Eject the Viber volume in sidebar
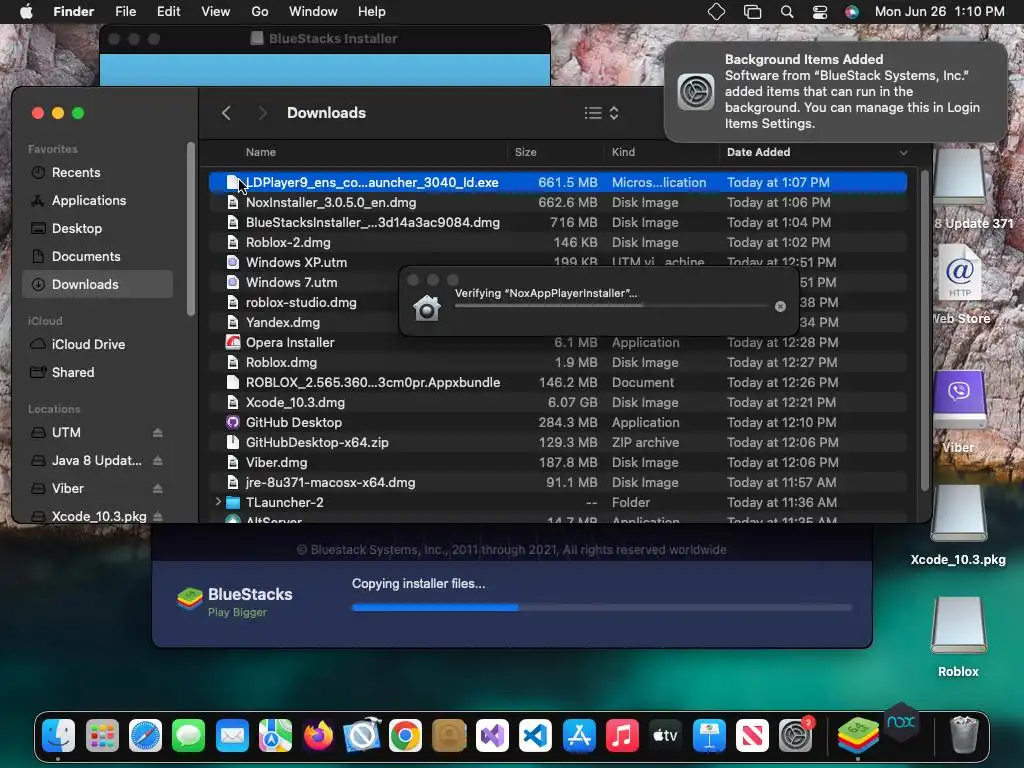 pos(157,488)
